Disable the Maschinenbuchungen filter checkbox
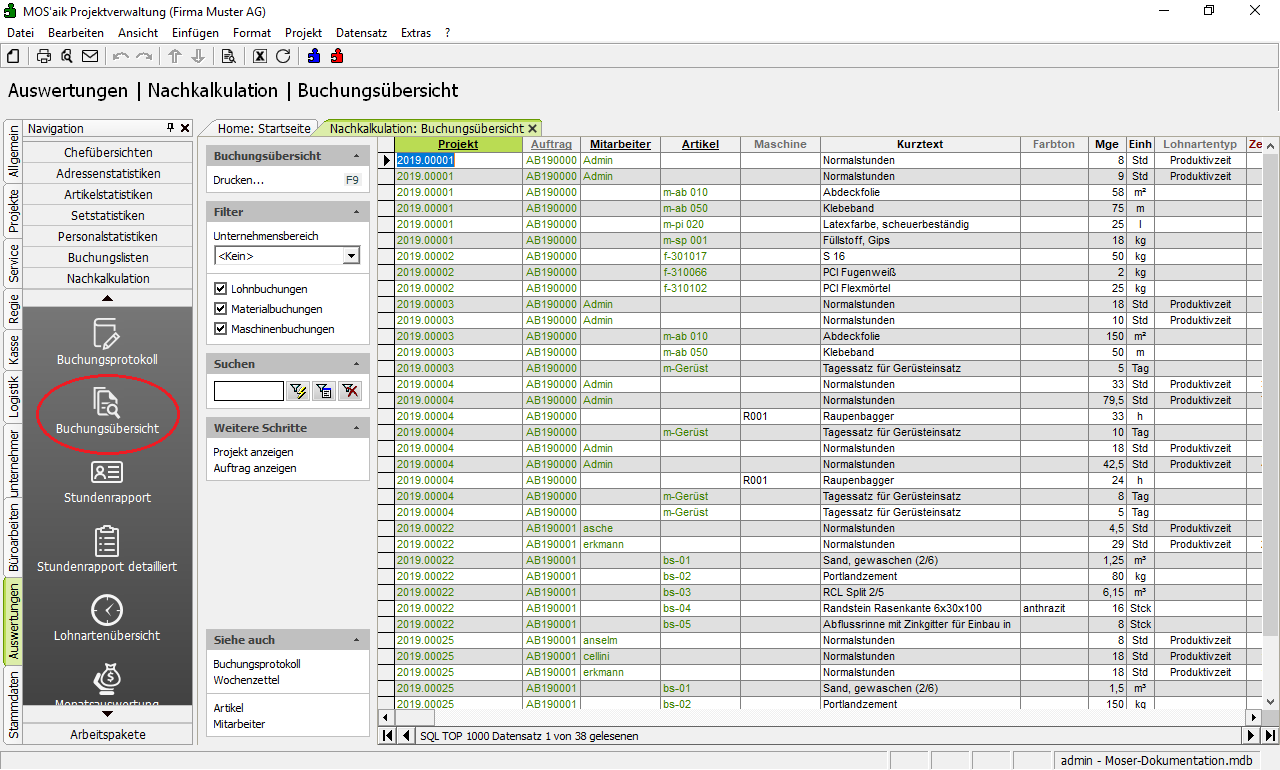 pos(221,329)
